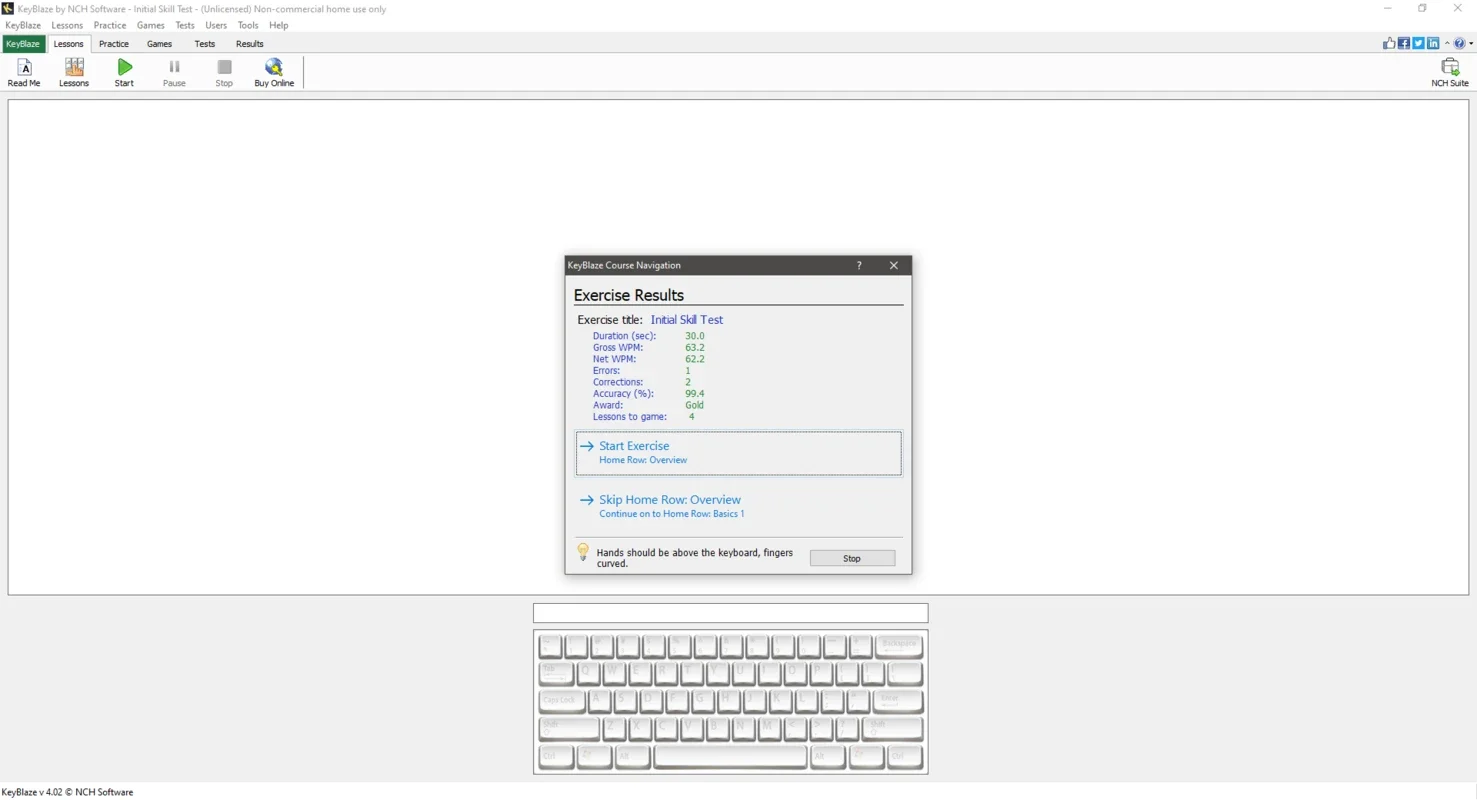Click the left Ctrl virtual key

[x=556, y=757]
